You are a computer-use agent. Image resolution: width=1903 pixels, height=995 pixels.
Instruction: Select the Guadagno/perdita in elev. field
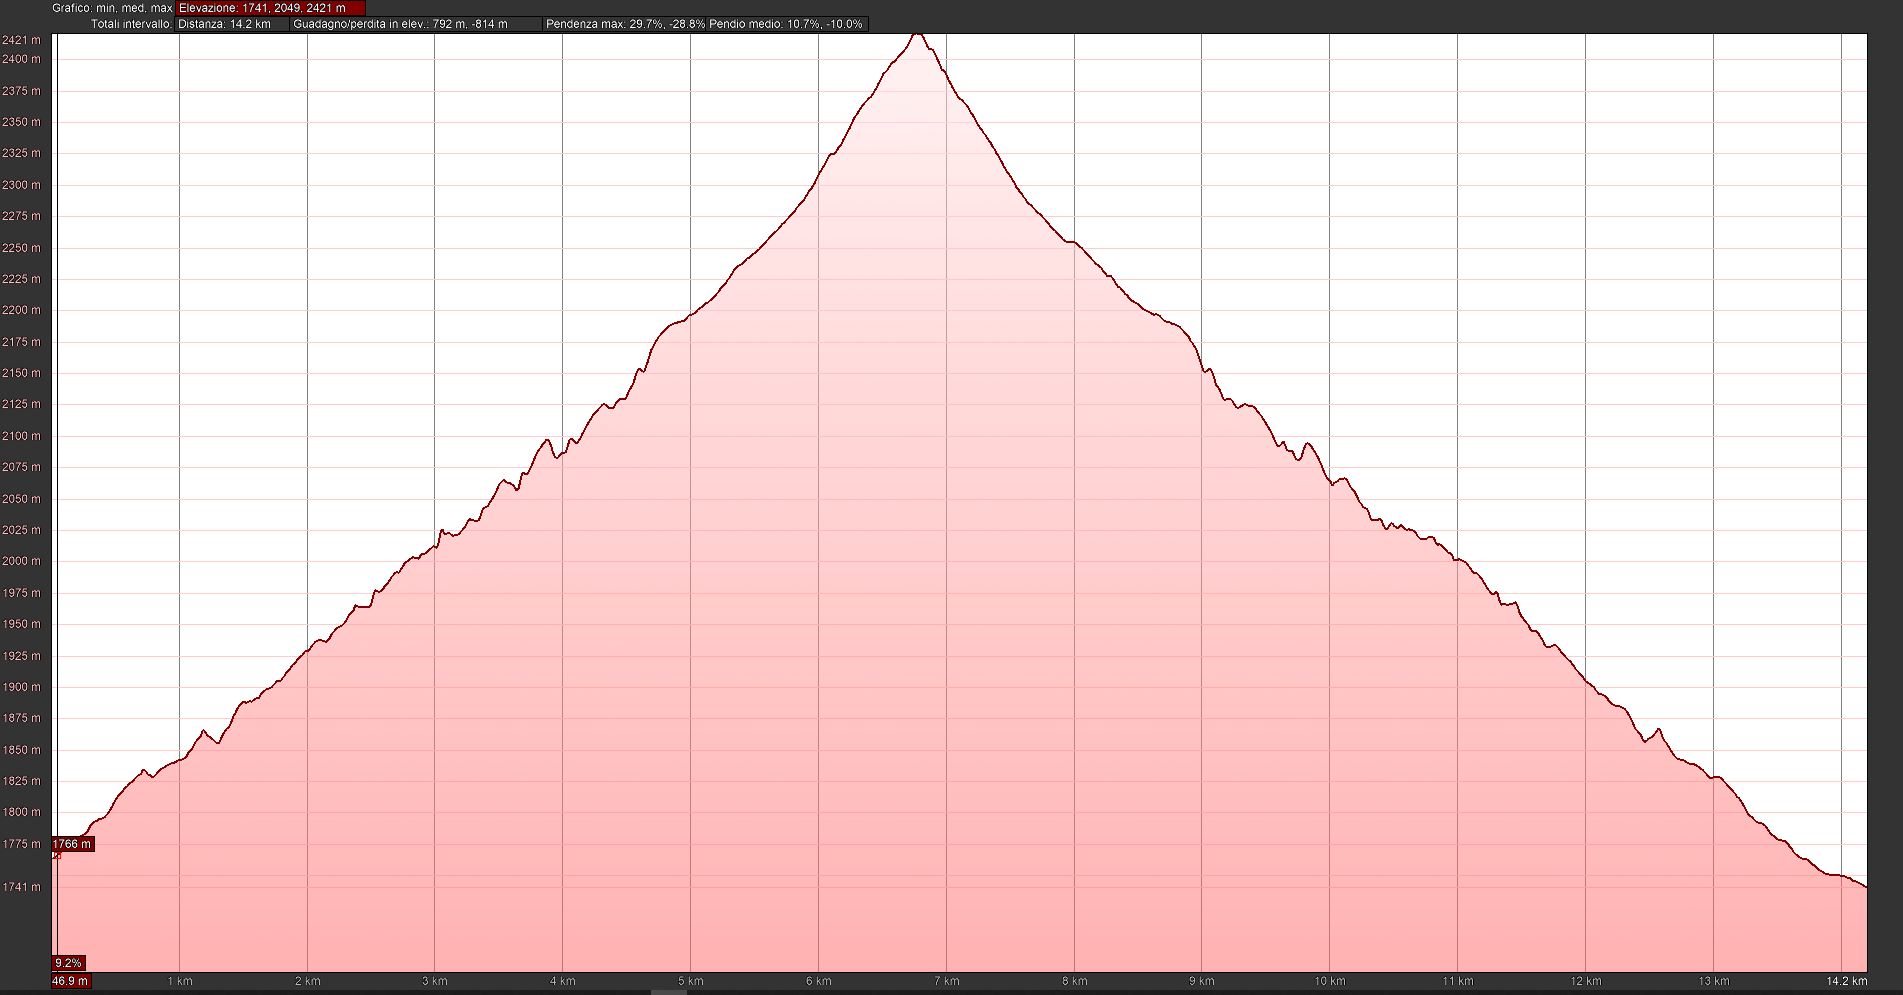click(x=414, y=24)
